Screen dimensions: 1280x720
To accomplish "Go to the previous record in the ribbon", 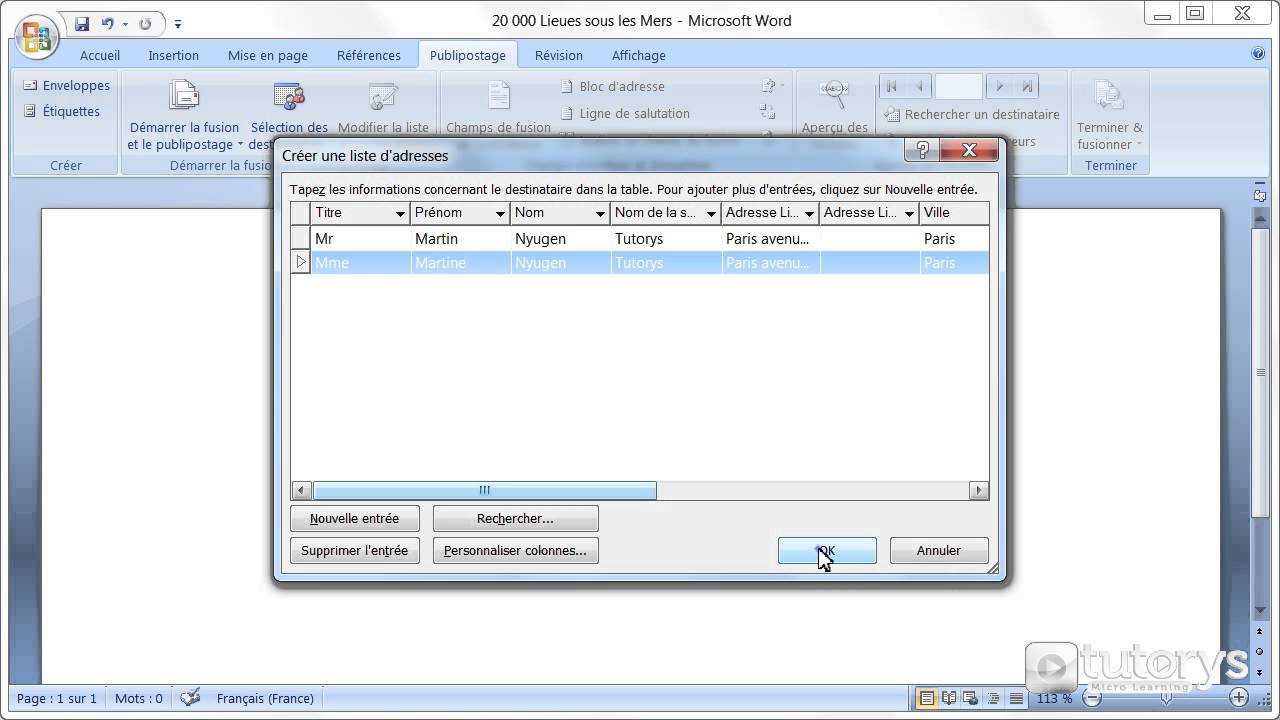I will click(918, 87).
